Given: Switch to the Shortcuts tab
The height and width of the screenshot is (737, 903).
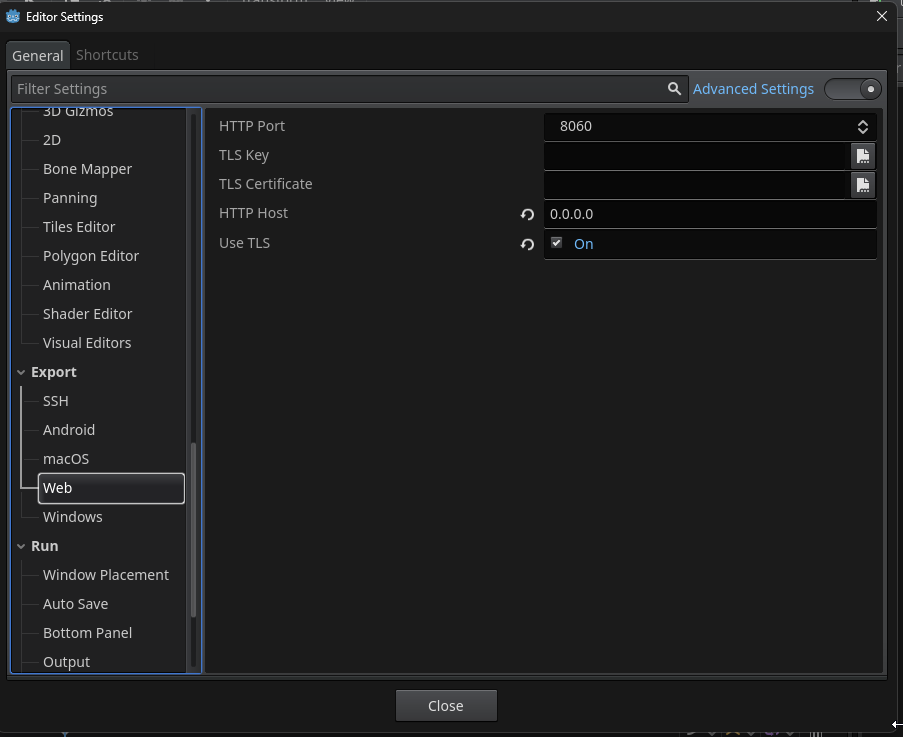Looking at the screenshot, I should point(107,55).
